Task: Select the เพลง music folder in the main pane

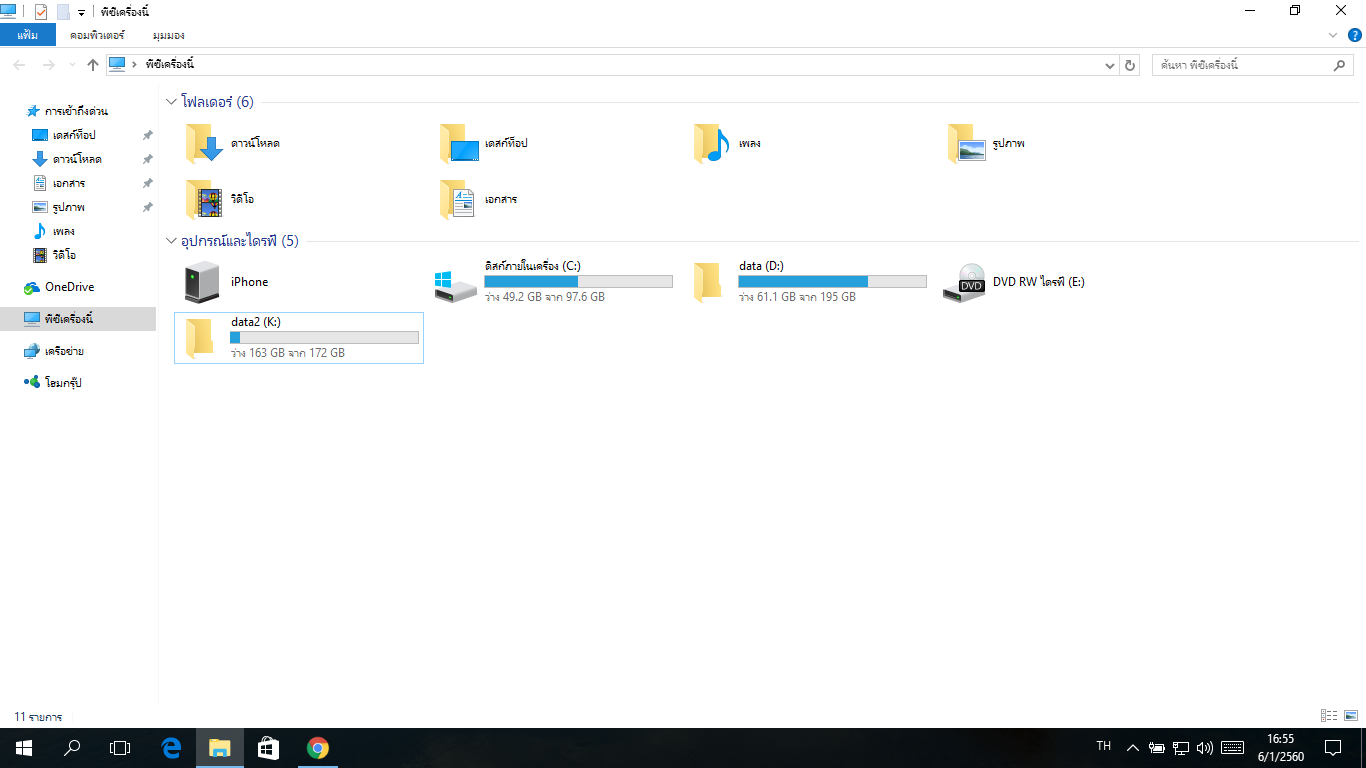Action: pos(729,143)
